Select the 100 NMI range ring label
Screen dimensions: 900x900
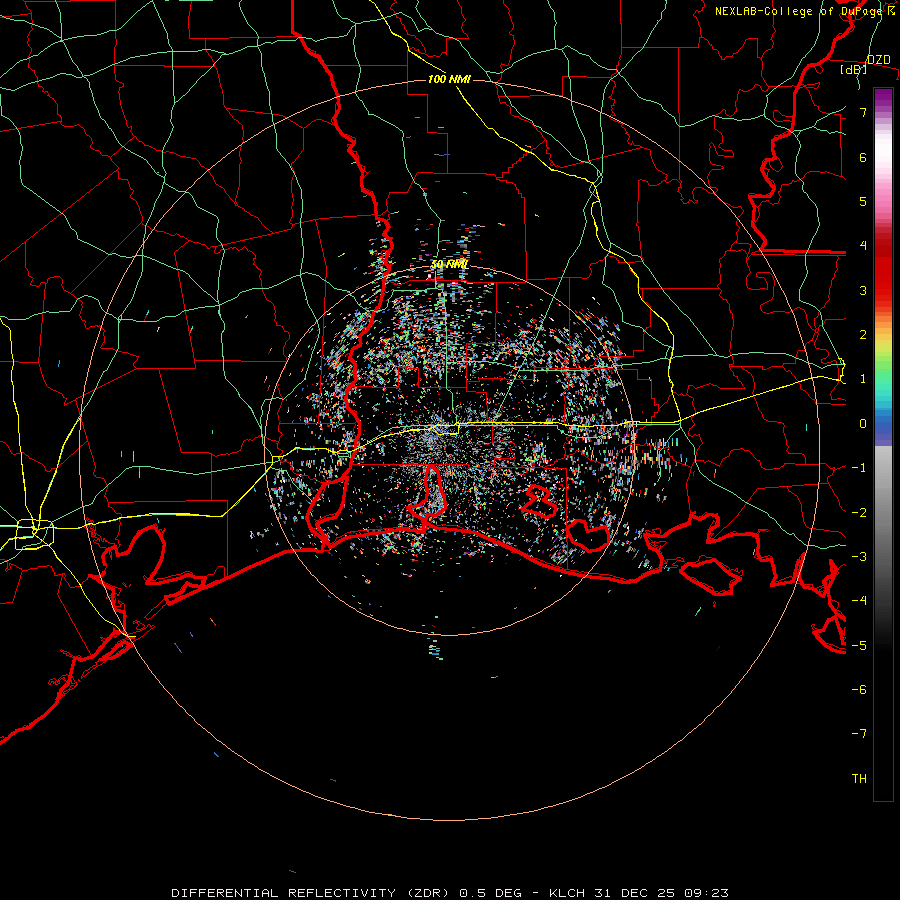(449, 79)
